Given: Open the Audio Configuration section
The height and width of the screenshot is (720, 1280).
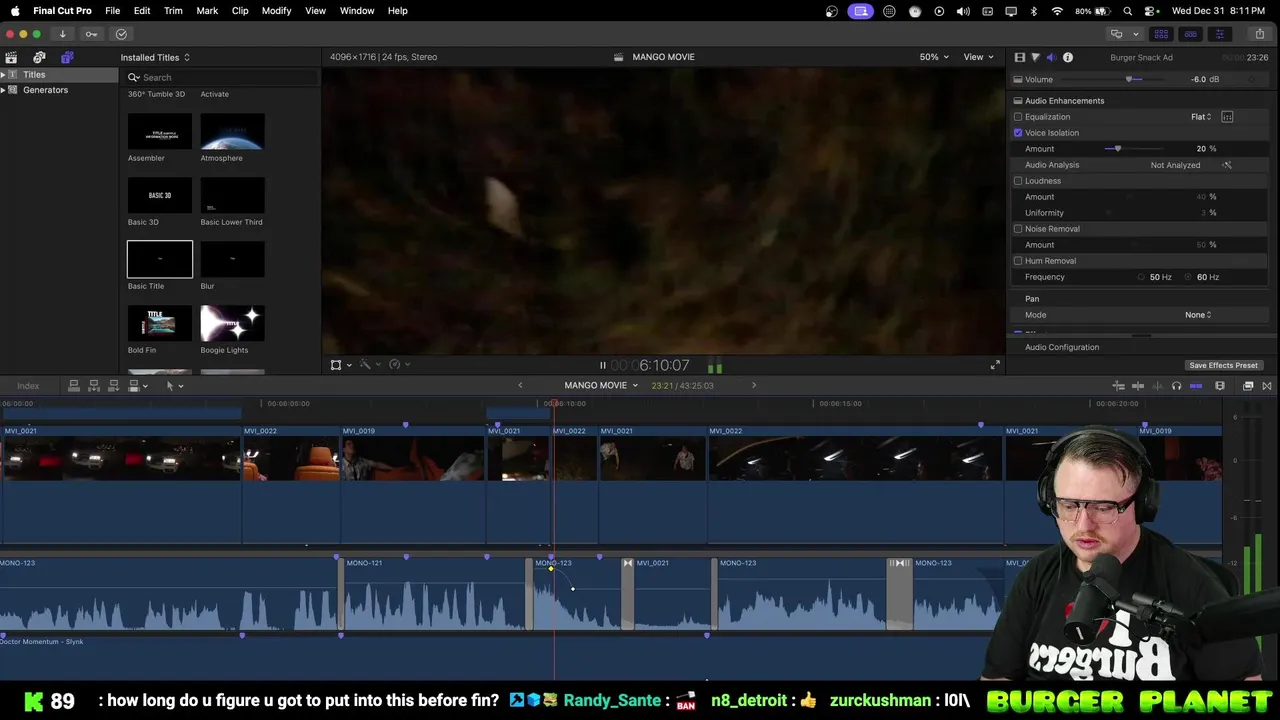Looking at the screenshot, I should [x=1062, y=347].
